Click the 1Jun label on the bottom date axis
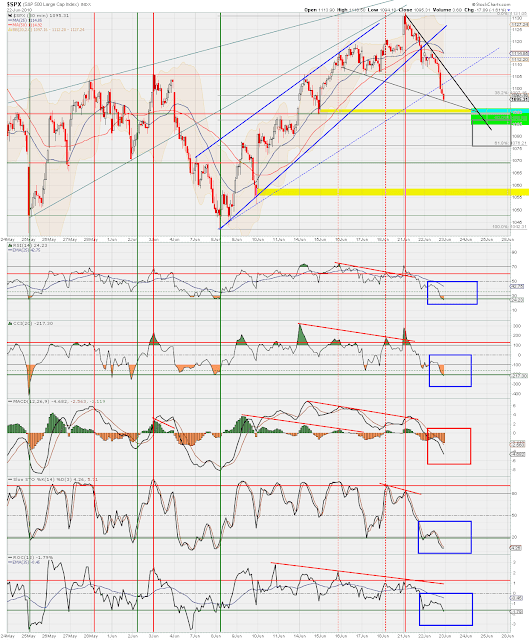Screen dimensions: 529x640 click(x=112, y=636)
